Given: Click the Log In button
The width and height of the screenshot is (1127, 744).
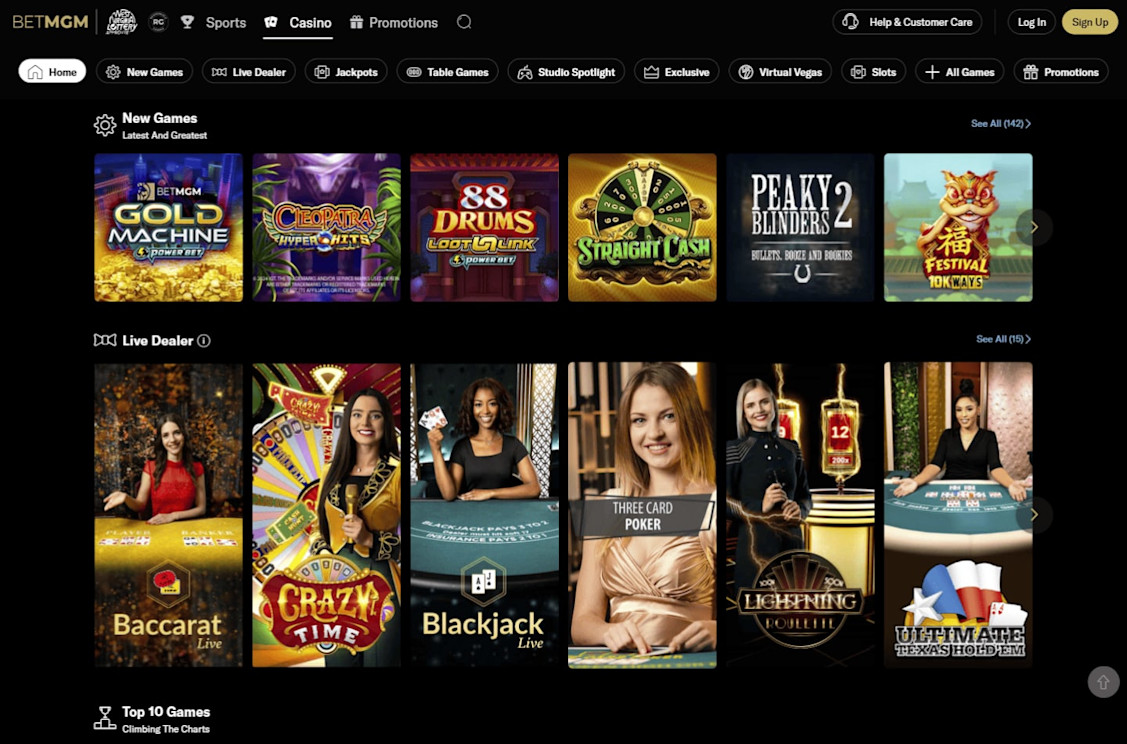Looking at the screenshot, I should (1031, 22).
